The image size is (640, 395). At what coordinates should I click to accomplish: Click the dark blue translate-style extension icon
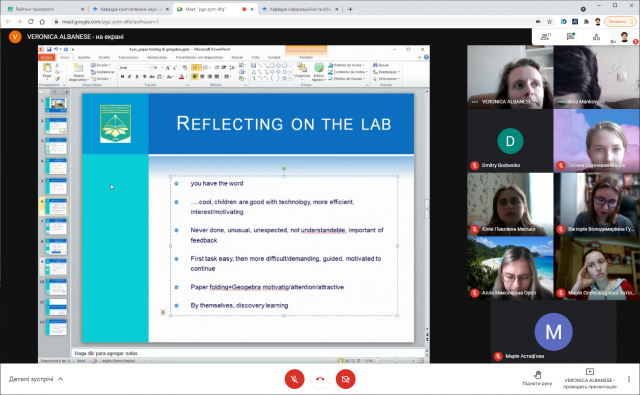point(575,22)
